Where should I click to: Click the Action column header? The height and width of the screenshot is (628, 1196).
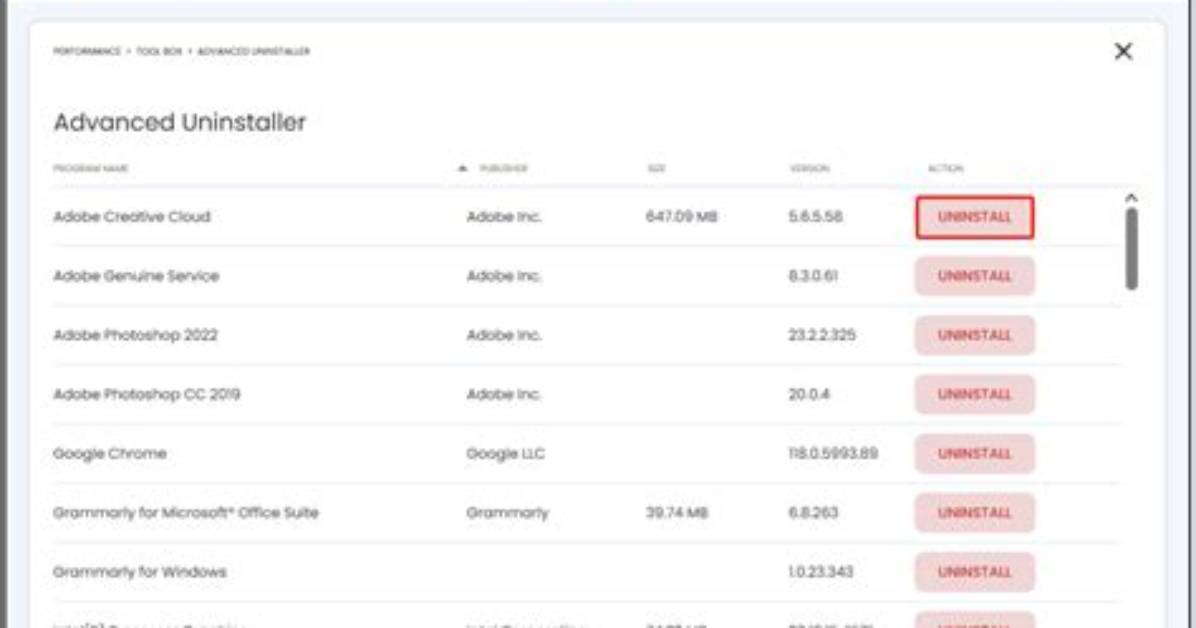[945, 168]
